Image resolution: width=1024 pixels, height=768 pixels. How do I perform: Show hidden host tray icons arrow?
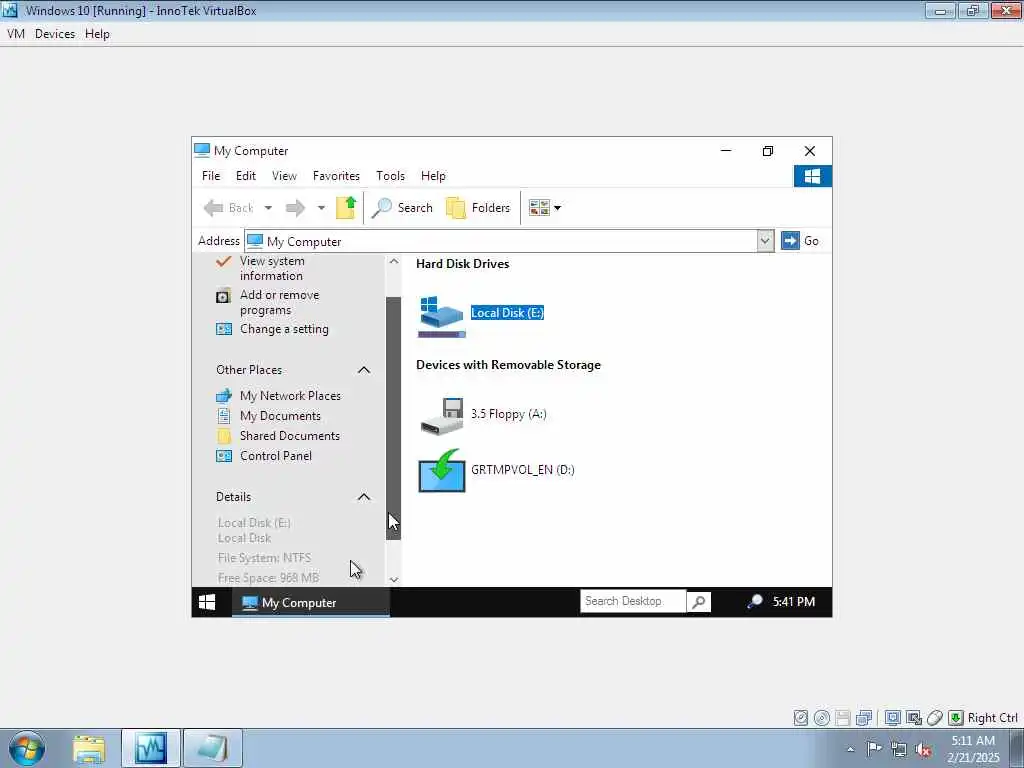tap(850, 749)
